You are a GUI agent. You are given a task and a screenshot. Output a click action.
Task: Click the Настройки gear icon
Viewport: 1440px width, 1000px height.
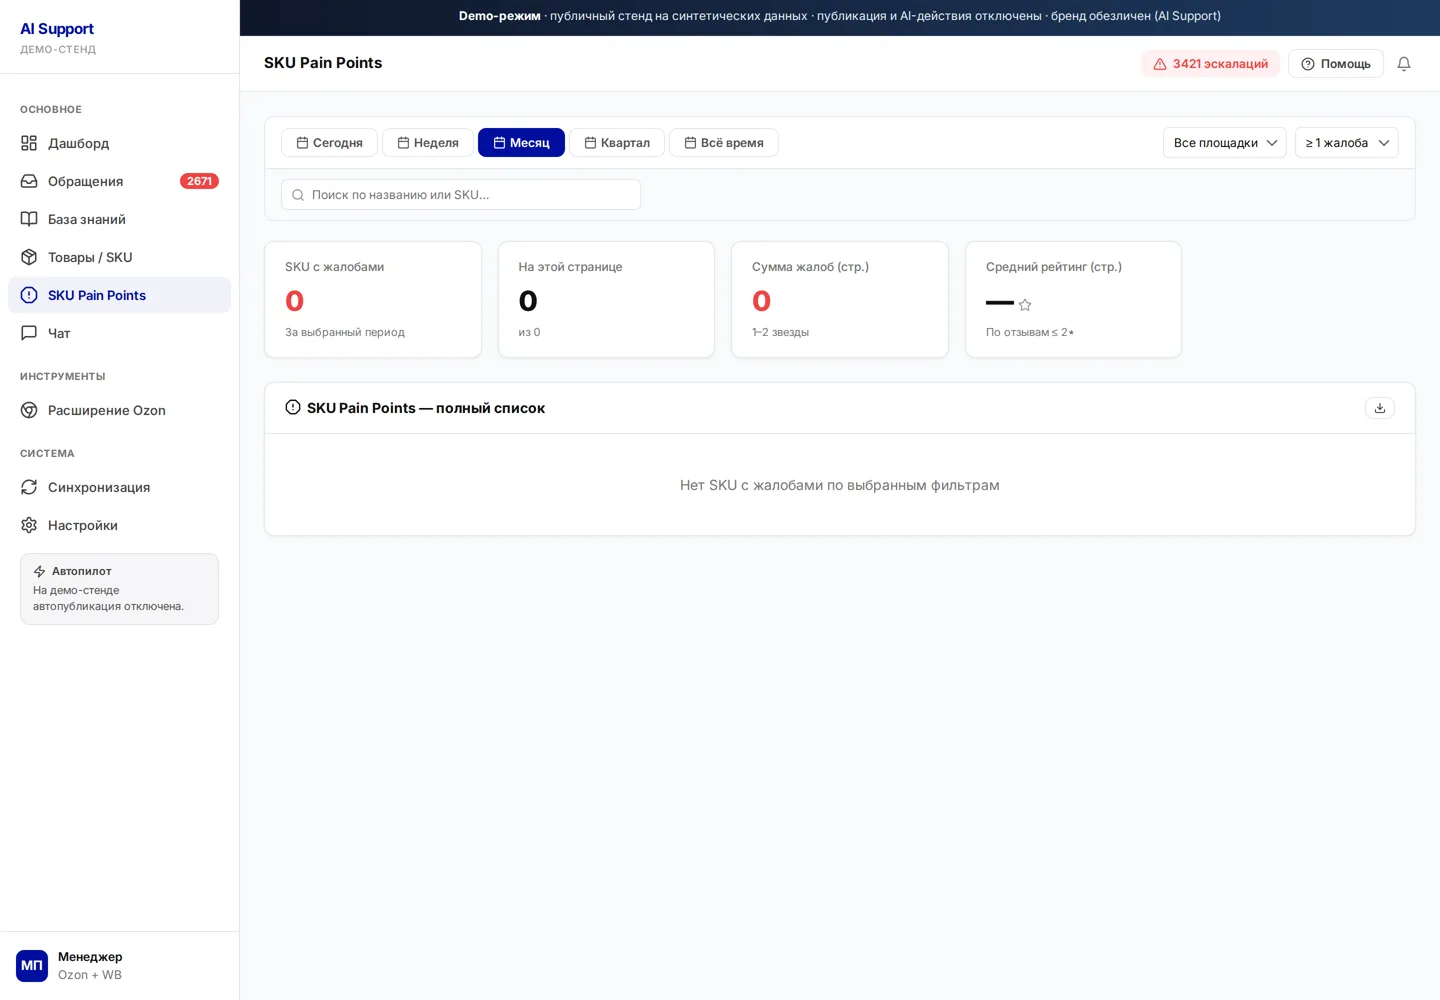29,525
